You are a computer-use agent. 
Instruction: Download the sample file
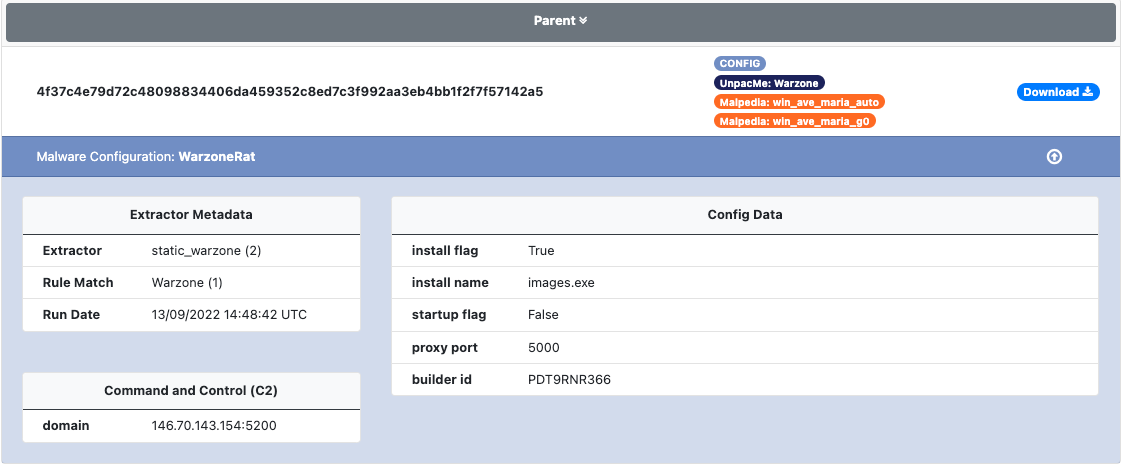(1058, 92)
